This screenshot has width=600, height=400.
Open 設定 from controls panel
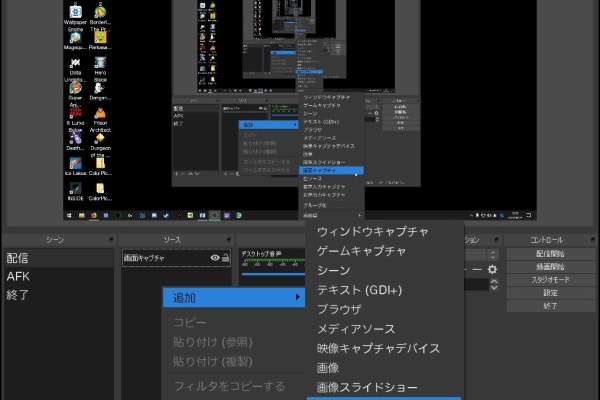coord(550,293)
